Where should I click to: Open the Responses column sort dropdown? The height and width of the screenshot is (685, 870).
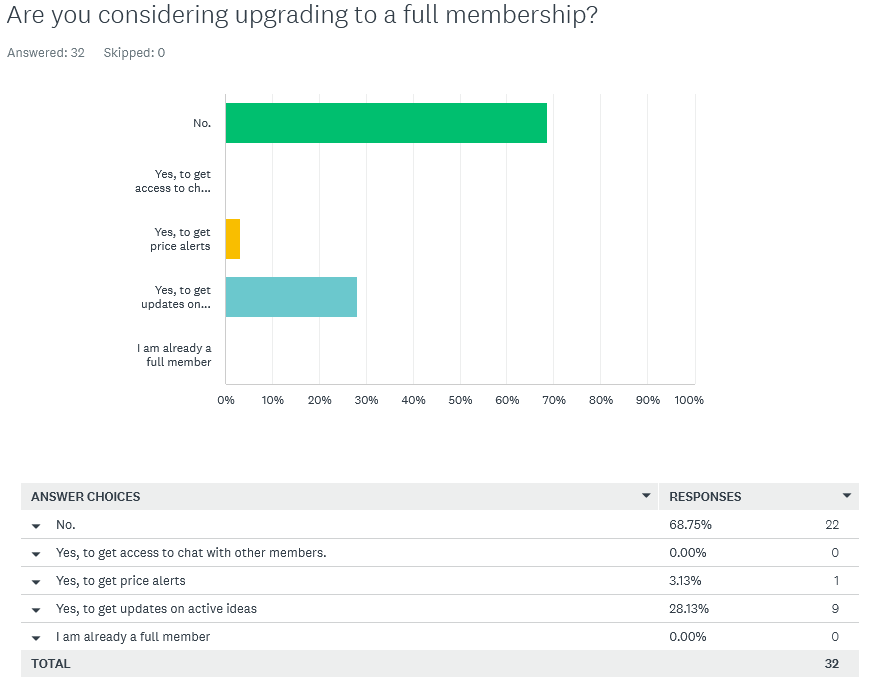[847, 496]
